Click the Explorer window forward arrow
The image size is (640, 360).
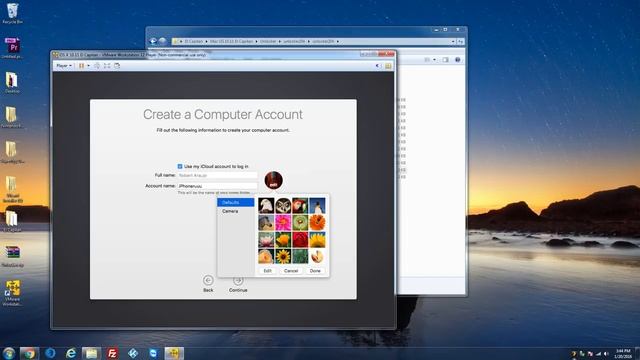coord(162,41)
